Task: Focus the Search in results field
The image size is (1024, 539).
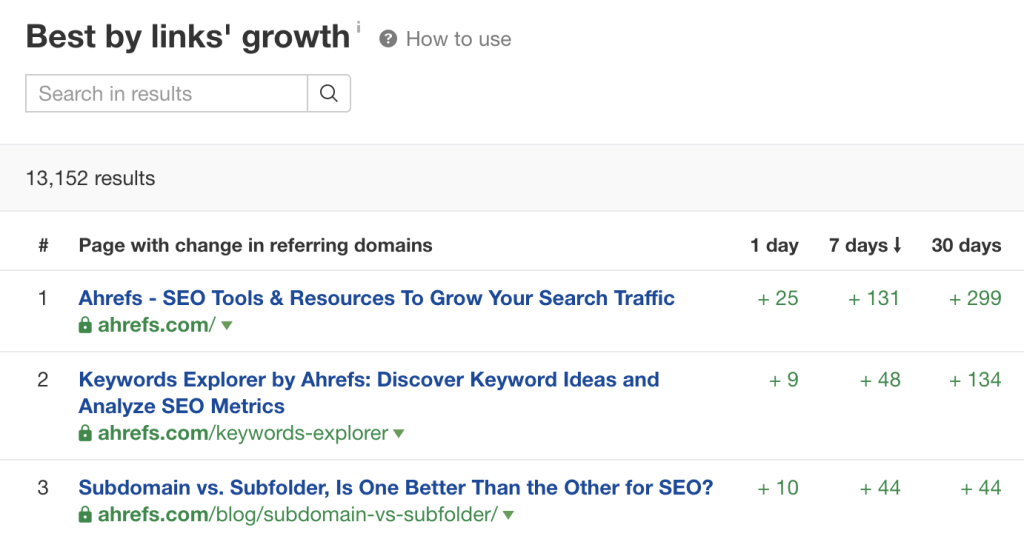Action: point(166,94)
